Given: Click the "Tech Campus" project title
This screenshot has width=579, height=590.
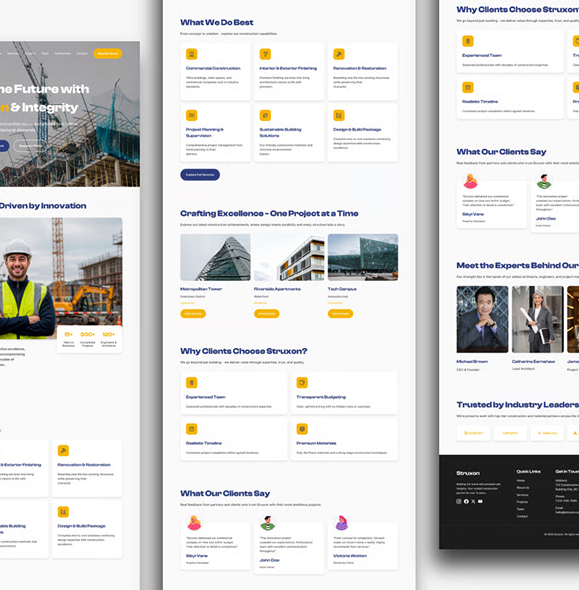Looking at the screenshot, I should (x=342, y=289).
